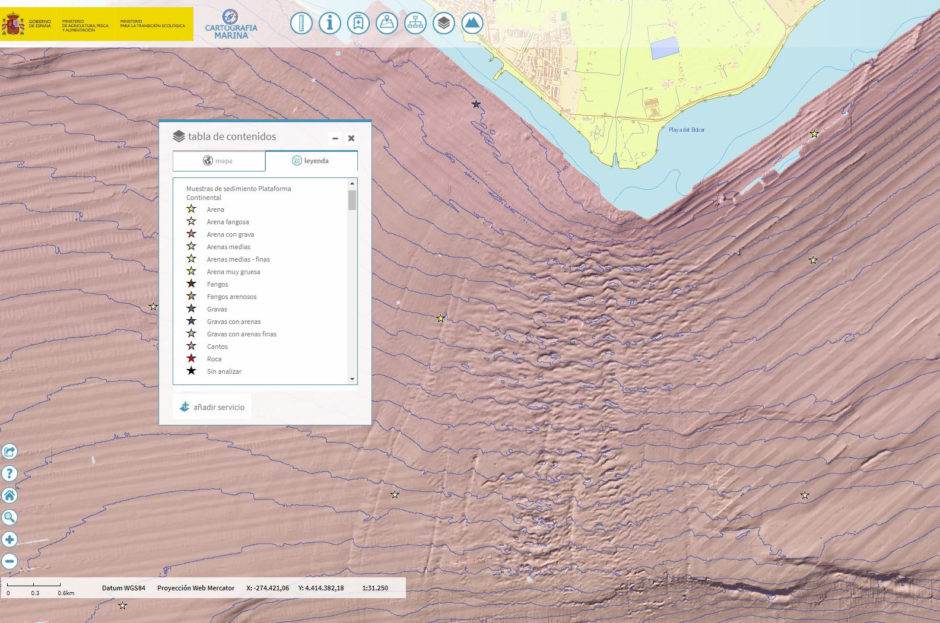Switch to the mapa tab
940x623 pixels.
click(x=218, y=161)
